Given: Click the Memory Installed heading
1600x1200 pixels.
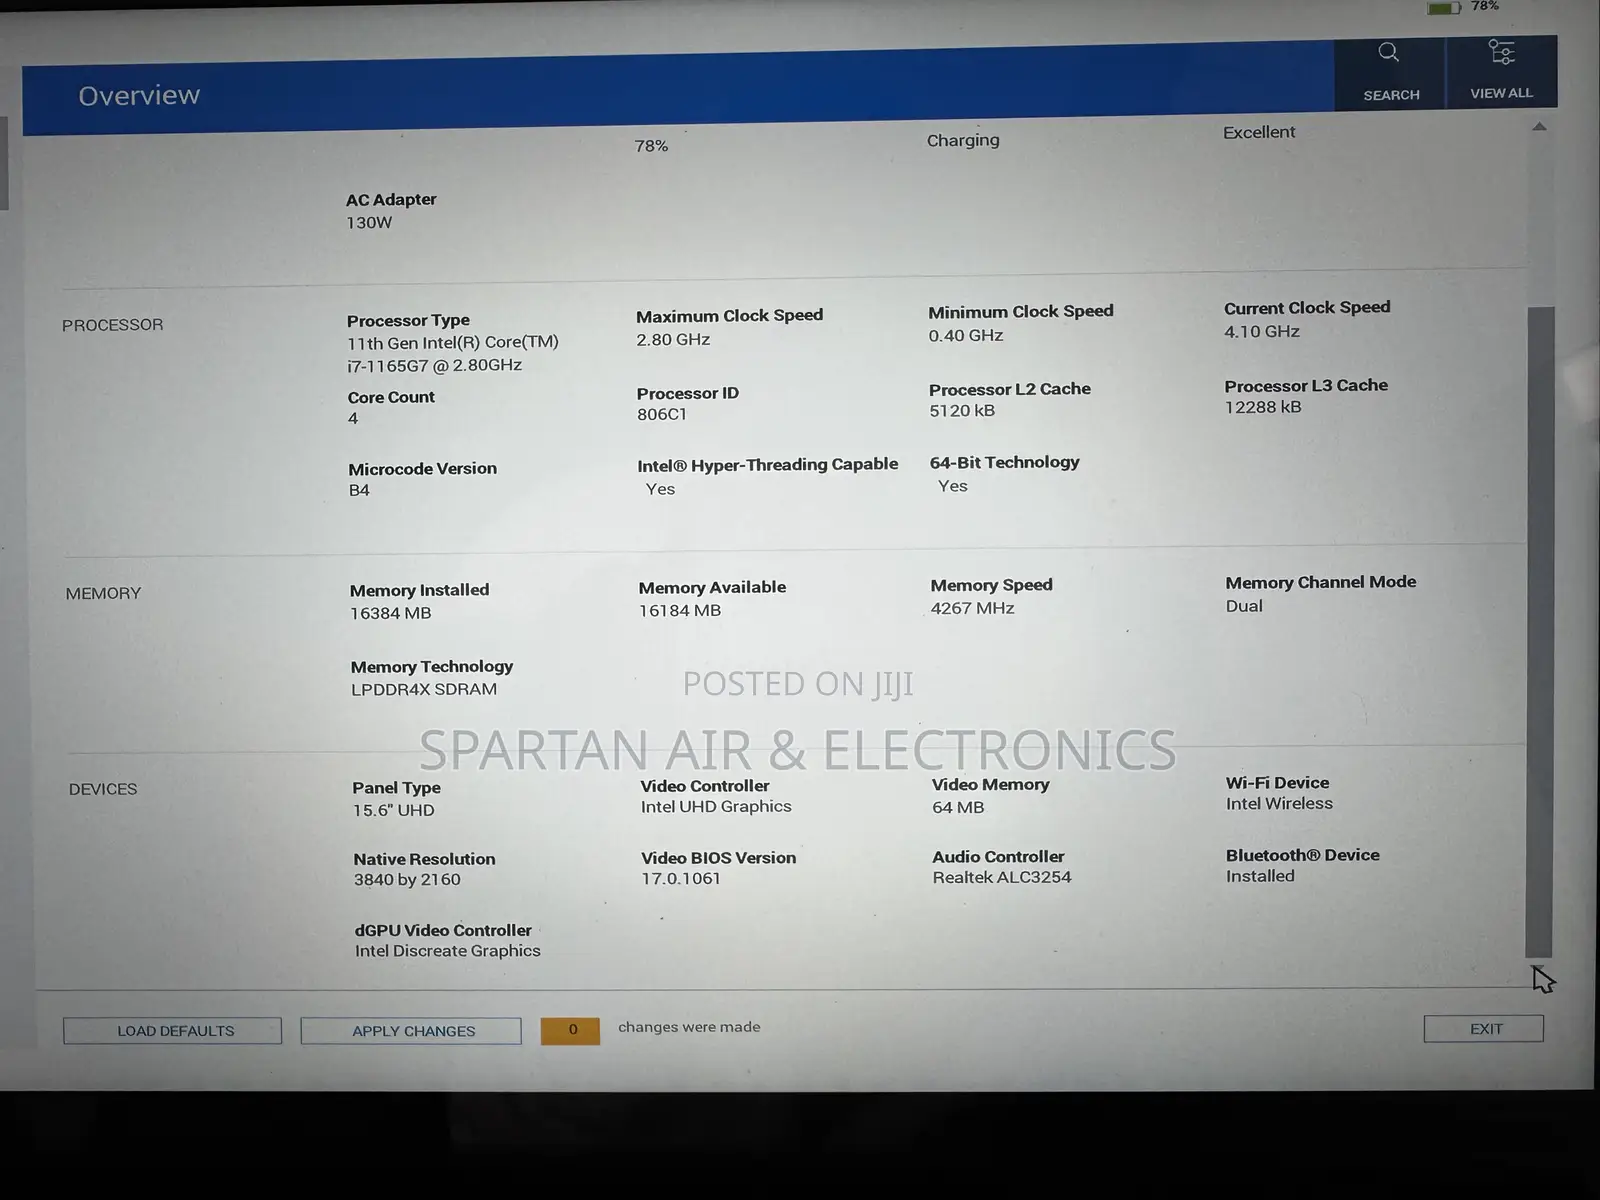Looking at the screenshot, I should 419,591.
